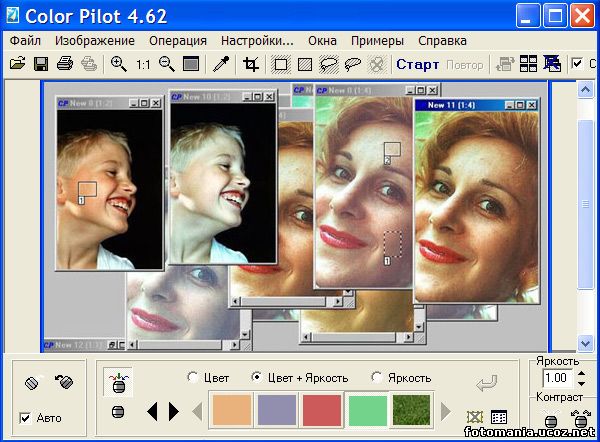Image resolution: width=600 pixels, height=442 pixels.
Task: Open the table grid icon near swatches
Action: pyautogui.click(x=499, y=417)
